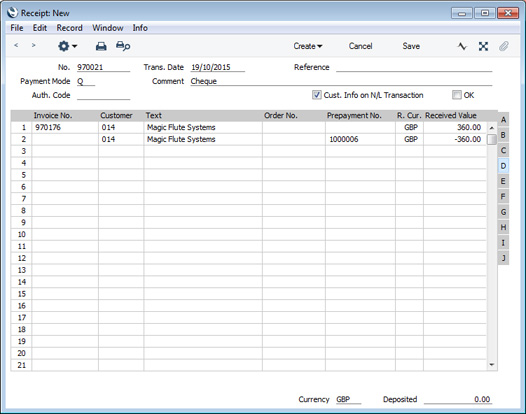Switch to flip tab B
Image resolution: width=526 pixels, height=414 pixels.
[x=503, y=135]
